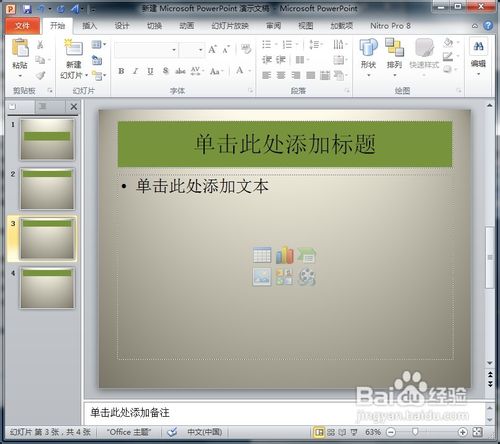This screenshot has width=500, height=444.
Task: Insert a media clip via the placeholder film icon
Action: [307, 277]
